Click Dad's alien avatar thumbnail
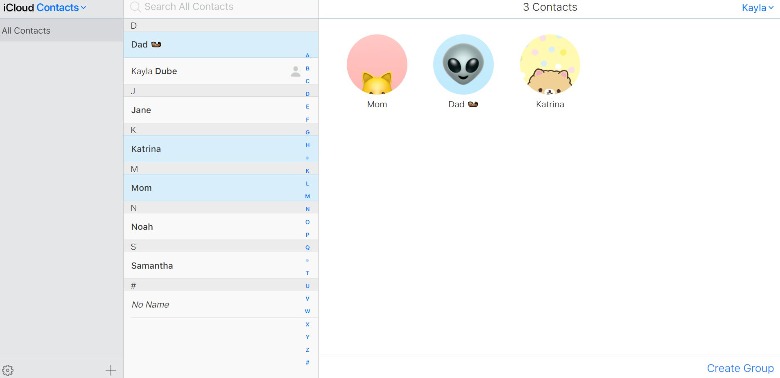The image size is (780, 378). [464, 64]
